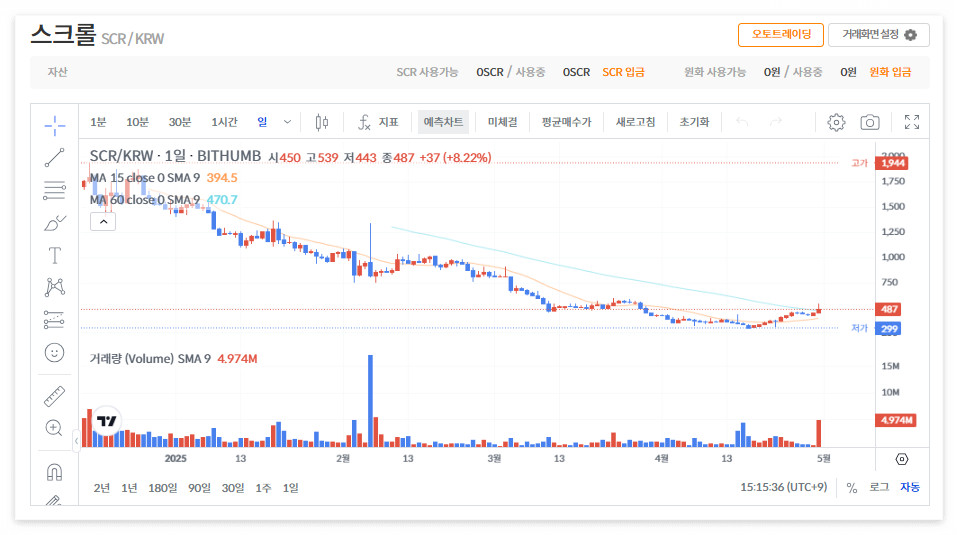Select the 1분 interval
This screenshot has width=958, height=535.
coord(98,122)
